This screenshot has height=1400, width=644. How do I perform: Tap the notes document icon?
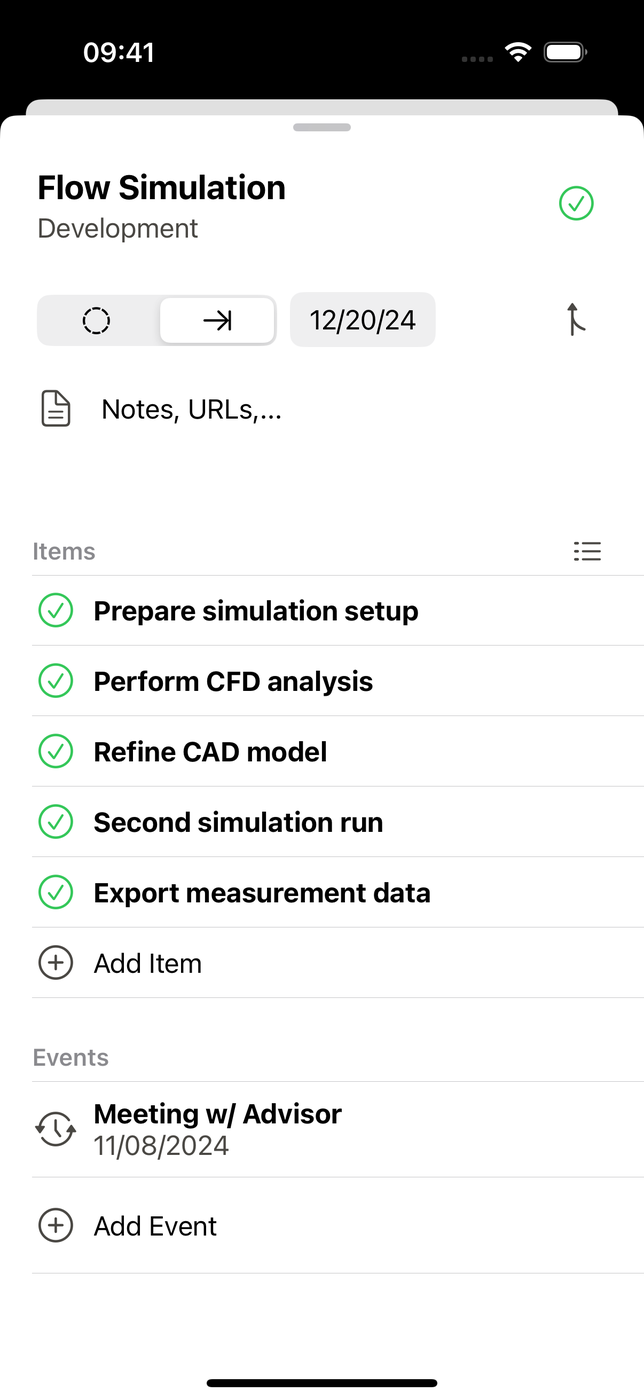tap(56, 409)
